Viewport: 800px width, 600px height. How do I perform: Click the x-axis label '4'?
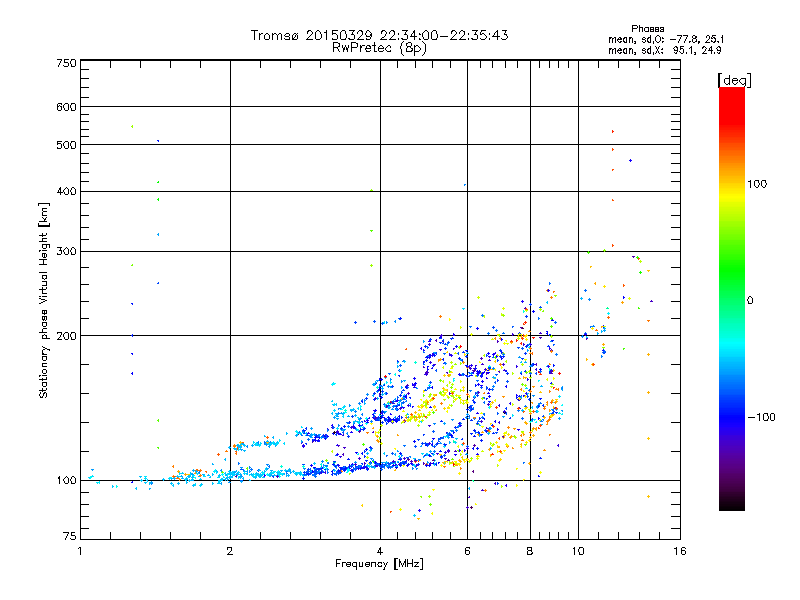(380, 551)
